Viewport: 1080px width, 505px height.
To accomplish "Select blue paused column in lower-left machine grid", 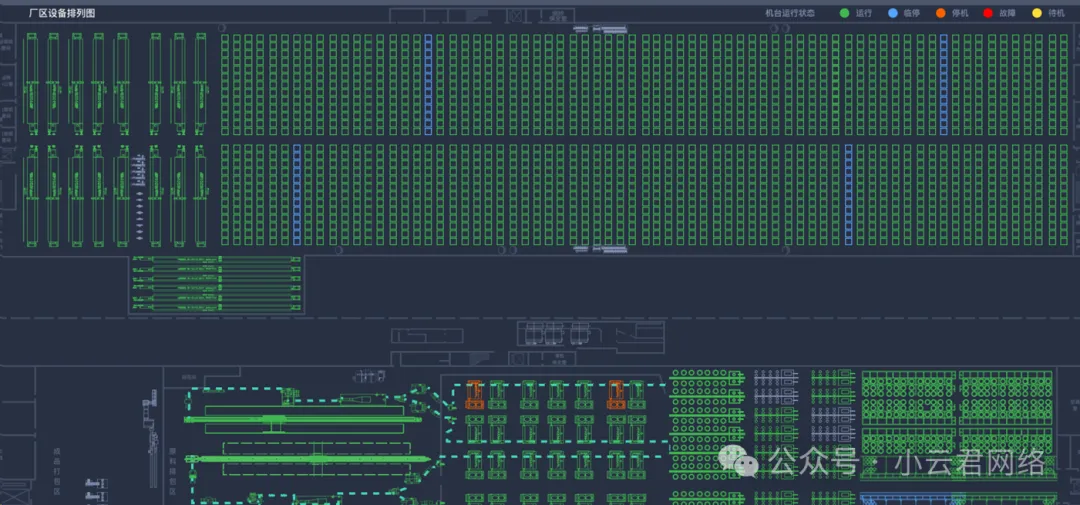I will coord(296,194).
